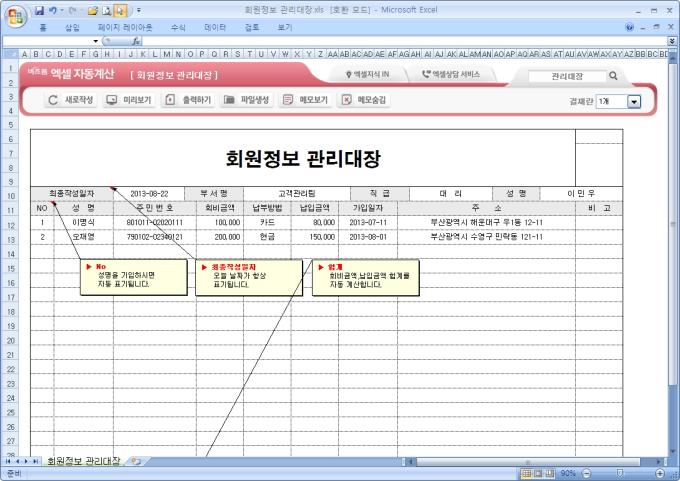Click the Print Preview icon in quick access
The width and height of the screenshot is (680, 481).
107,11
